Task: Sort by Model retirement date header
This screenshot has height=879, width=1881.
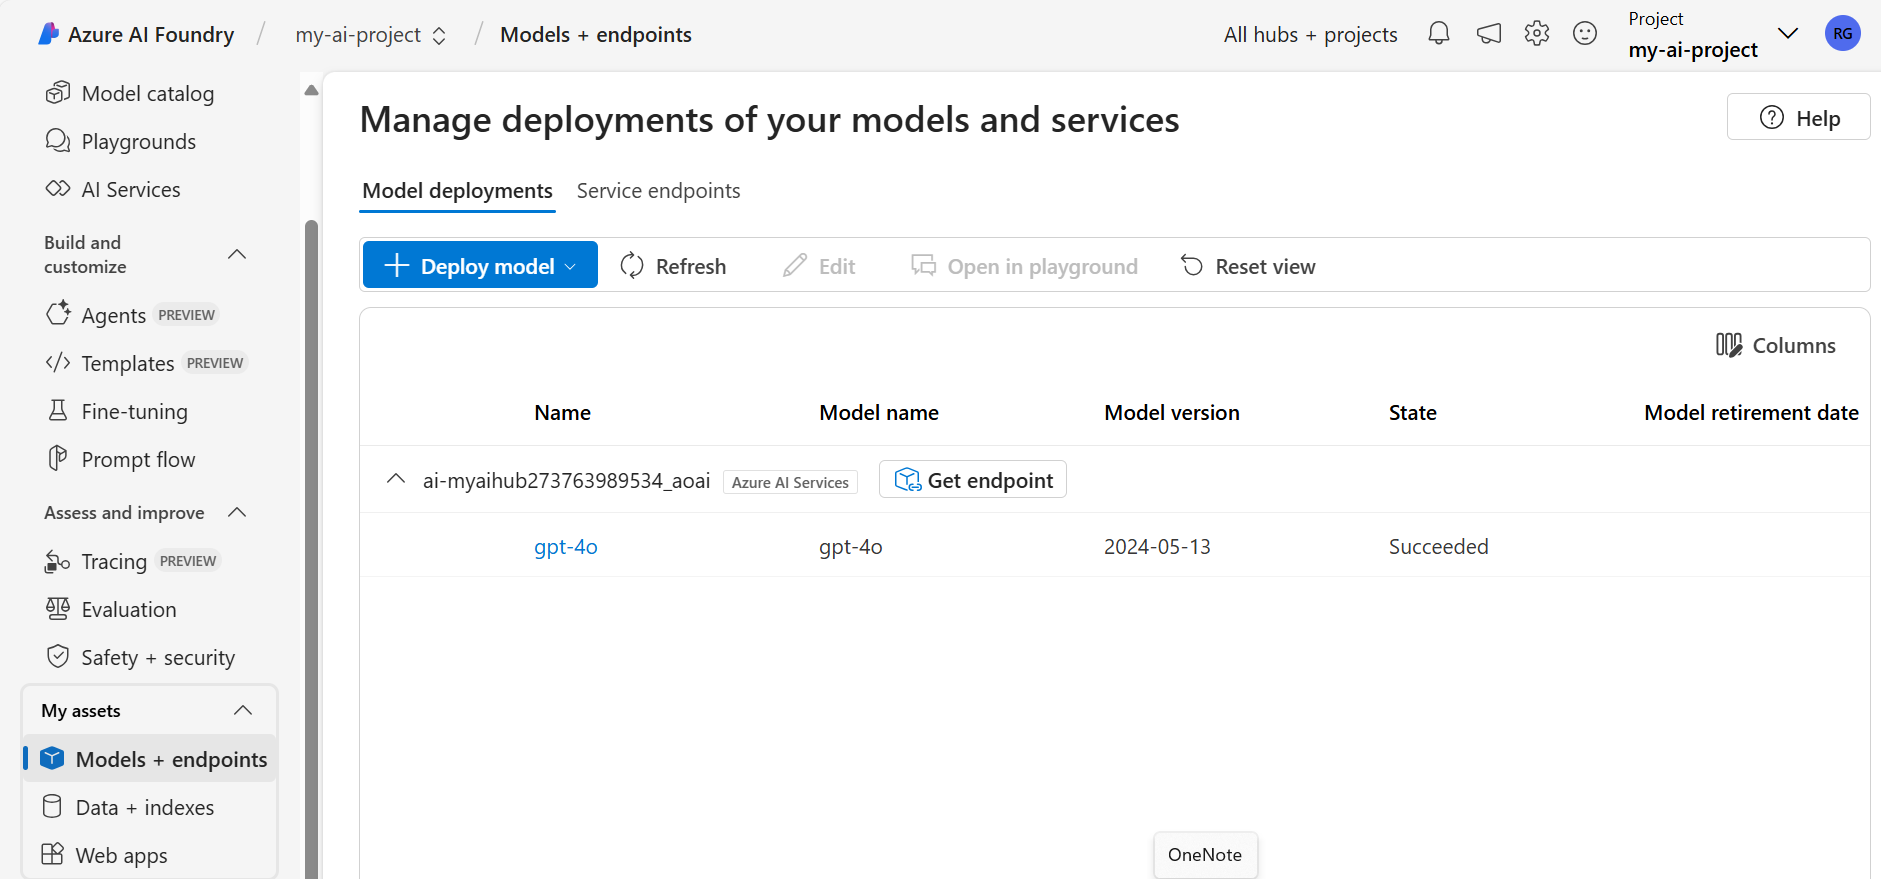Action: click(x=1751, y=412)
